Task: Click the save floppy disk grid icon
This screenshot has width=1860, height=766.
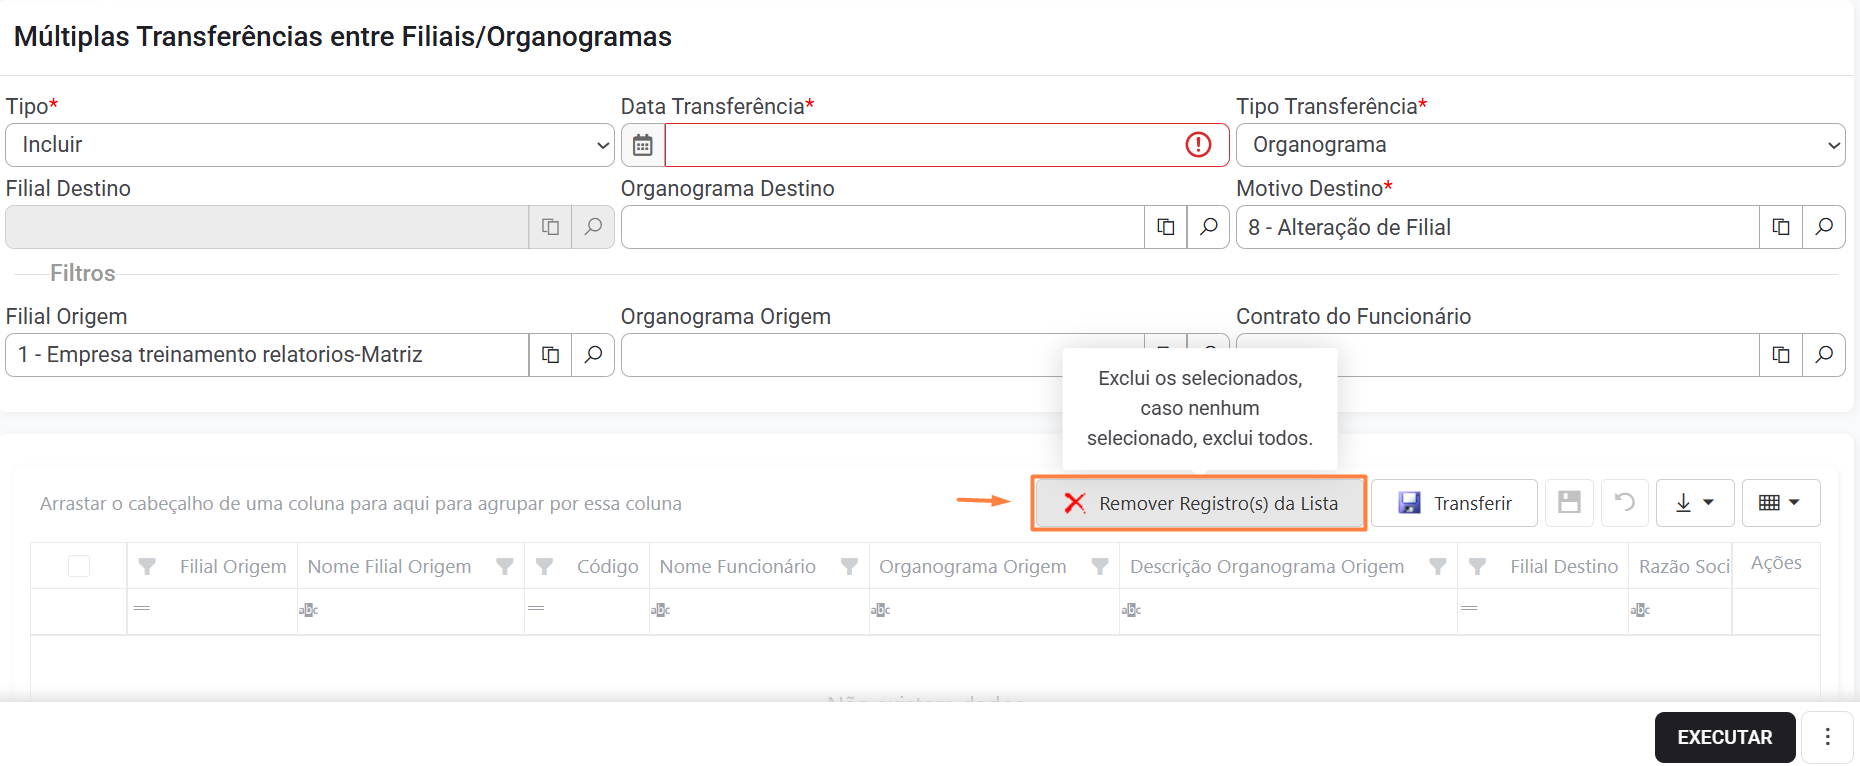Action: pos(1569,503)
